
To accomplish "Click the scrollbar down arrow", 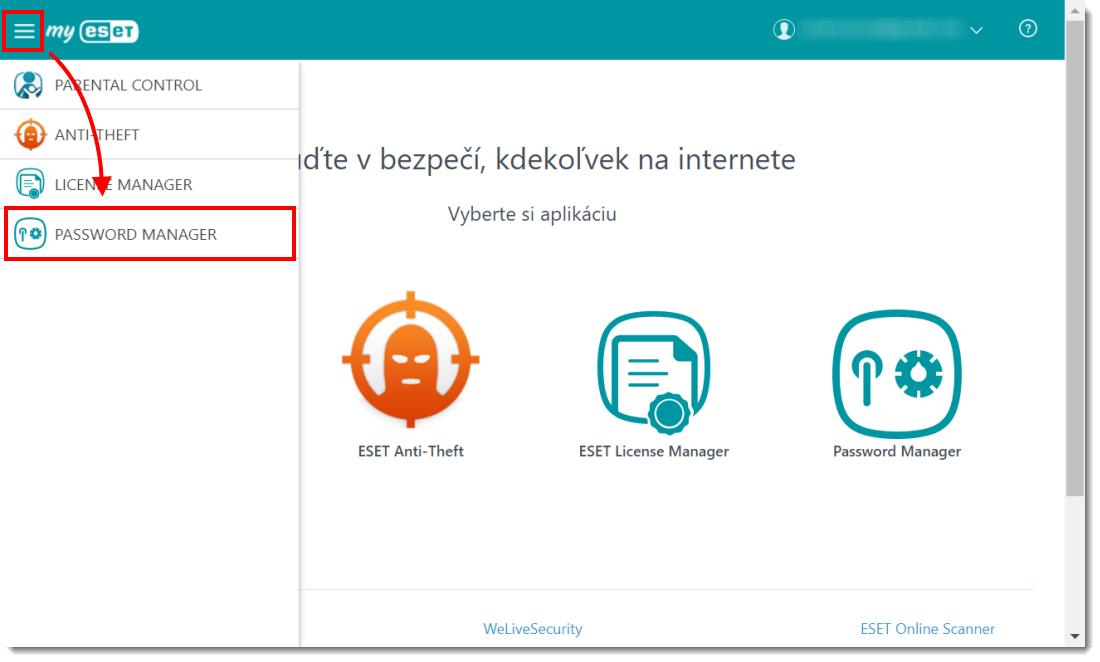I will (1075, 636).
